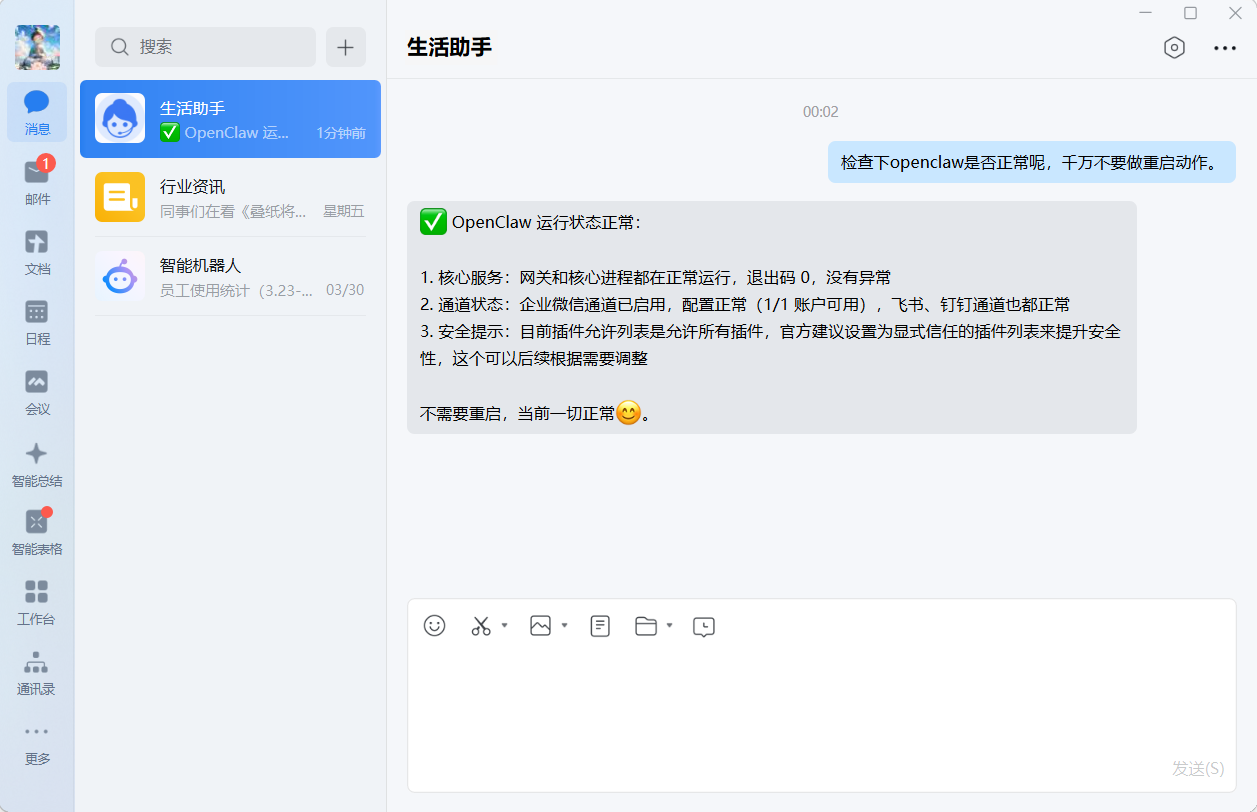Click the 发送(S) send button
The width and height of the screenshot is (1257, 812).
tap(1198, 768)
